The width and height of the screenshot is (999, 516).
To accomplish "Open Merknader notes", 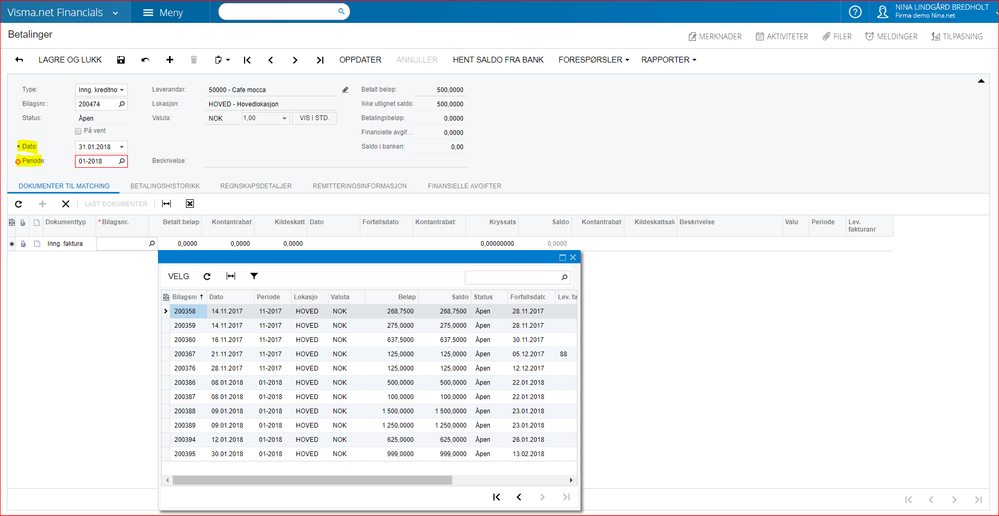I will [x=715, y=36].
